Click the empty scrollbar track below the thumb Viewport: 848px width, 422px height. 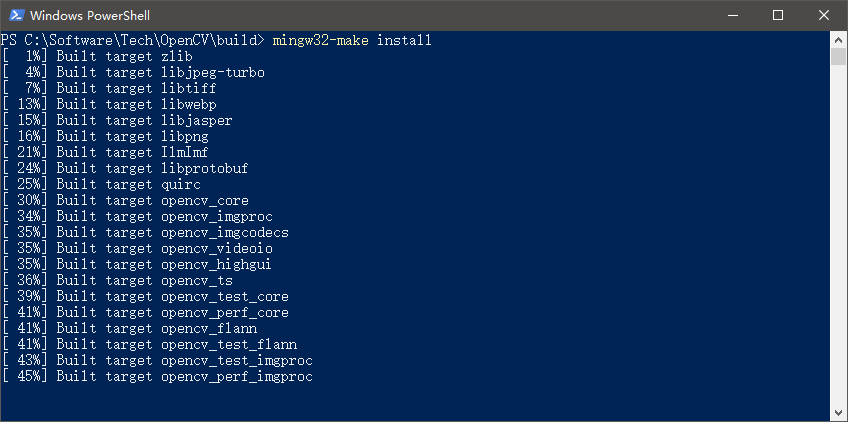tap(838, 233)
